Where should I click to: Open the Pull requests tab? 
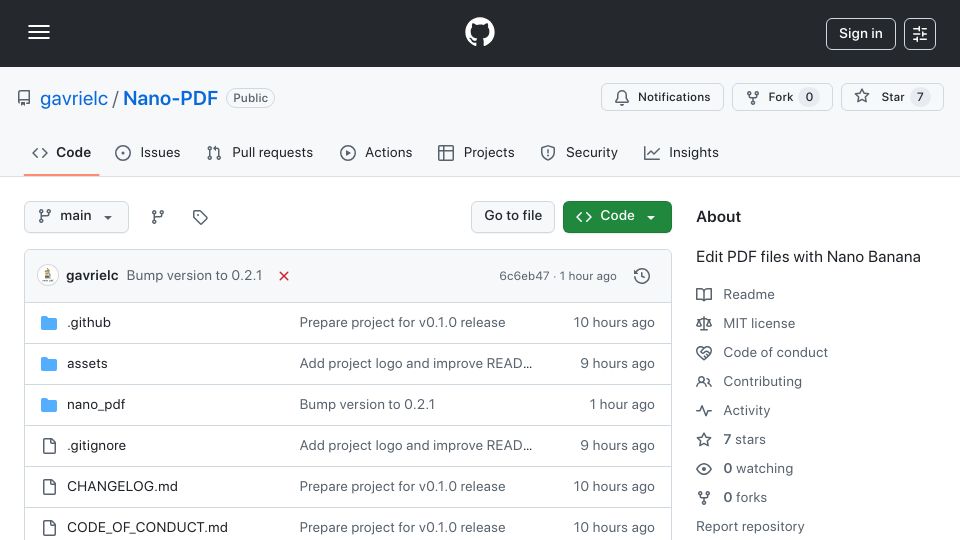point(260,152)
